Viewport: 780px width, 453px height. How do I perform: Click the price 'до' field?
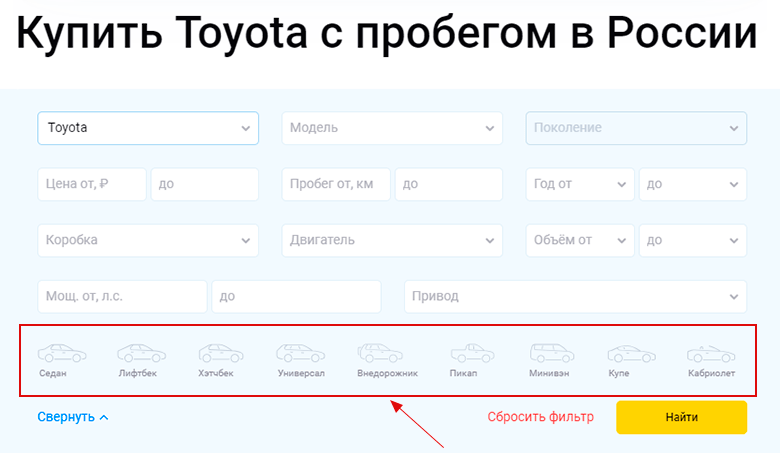[205, 184]
